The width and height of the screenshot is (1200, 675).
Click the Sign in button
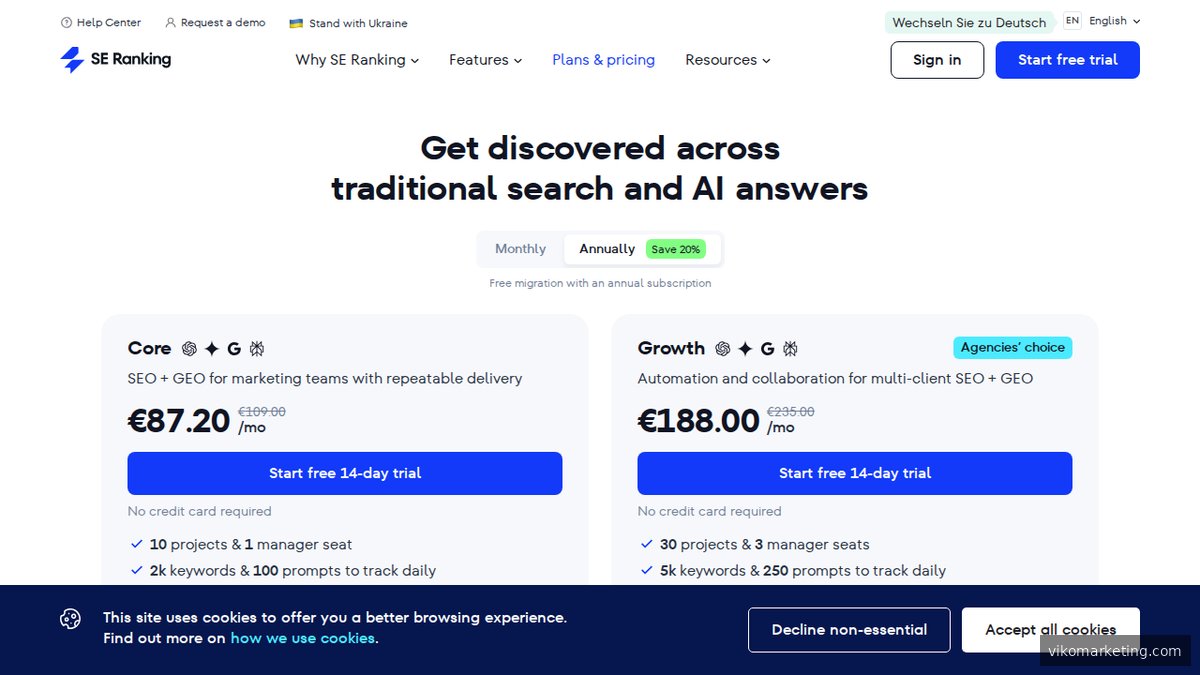tap(937, 60)
